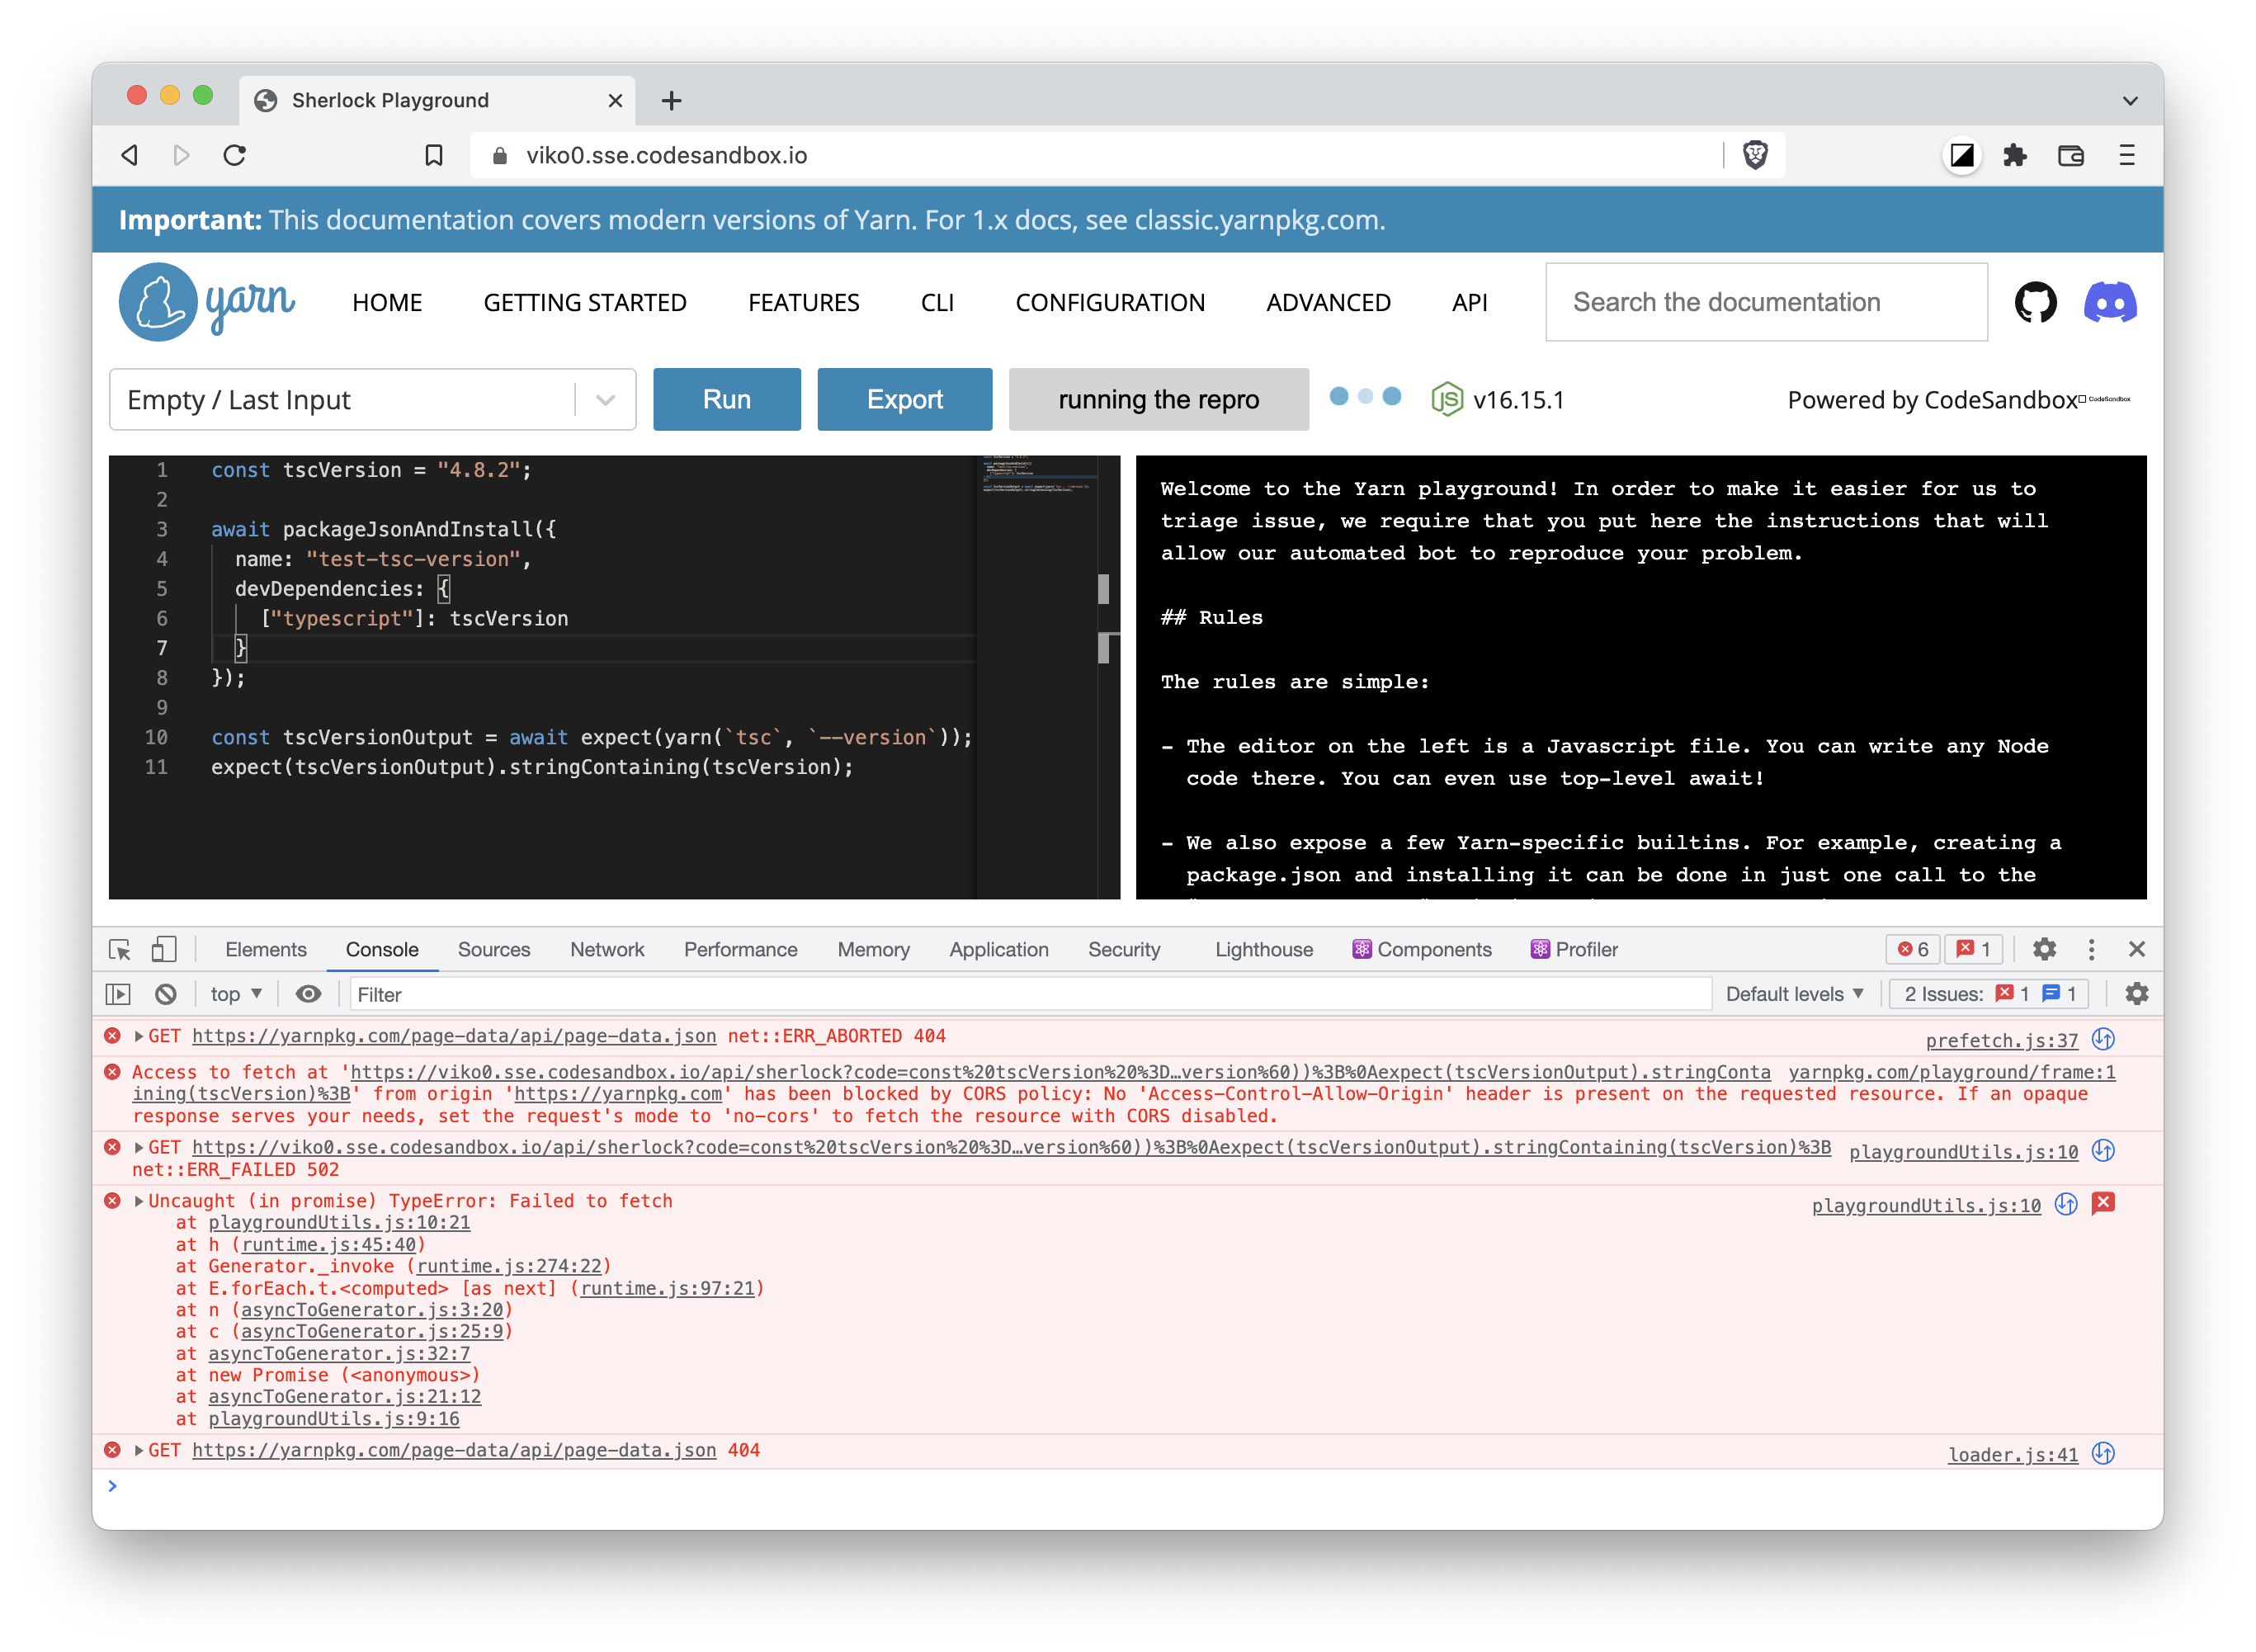The width and height of the screenshot is (2256, 1652).
Task: Toggle the device emulation toolbar icon
Action: pyautogui.click(x=164, y=949)
